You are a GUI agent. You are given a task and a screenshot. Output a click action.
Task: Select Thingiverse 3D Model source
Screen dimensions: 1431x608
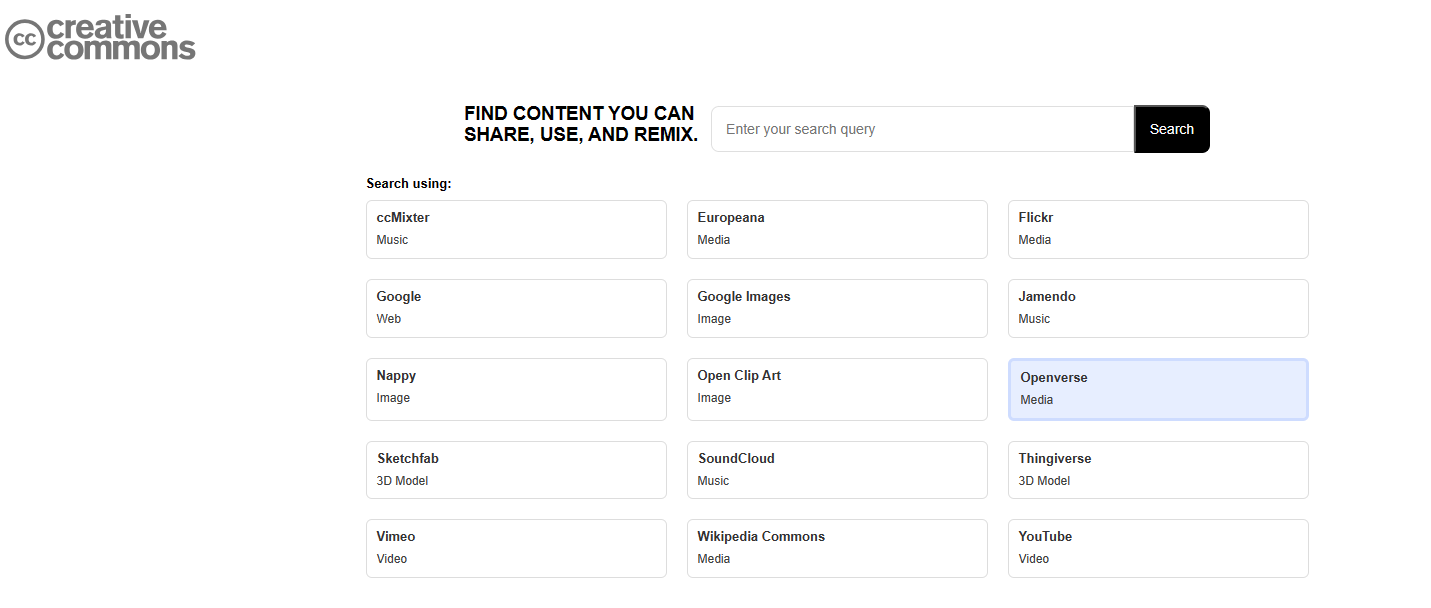point(1158,469)
